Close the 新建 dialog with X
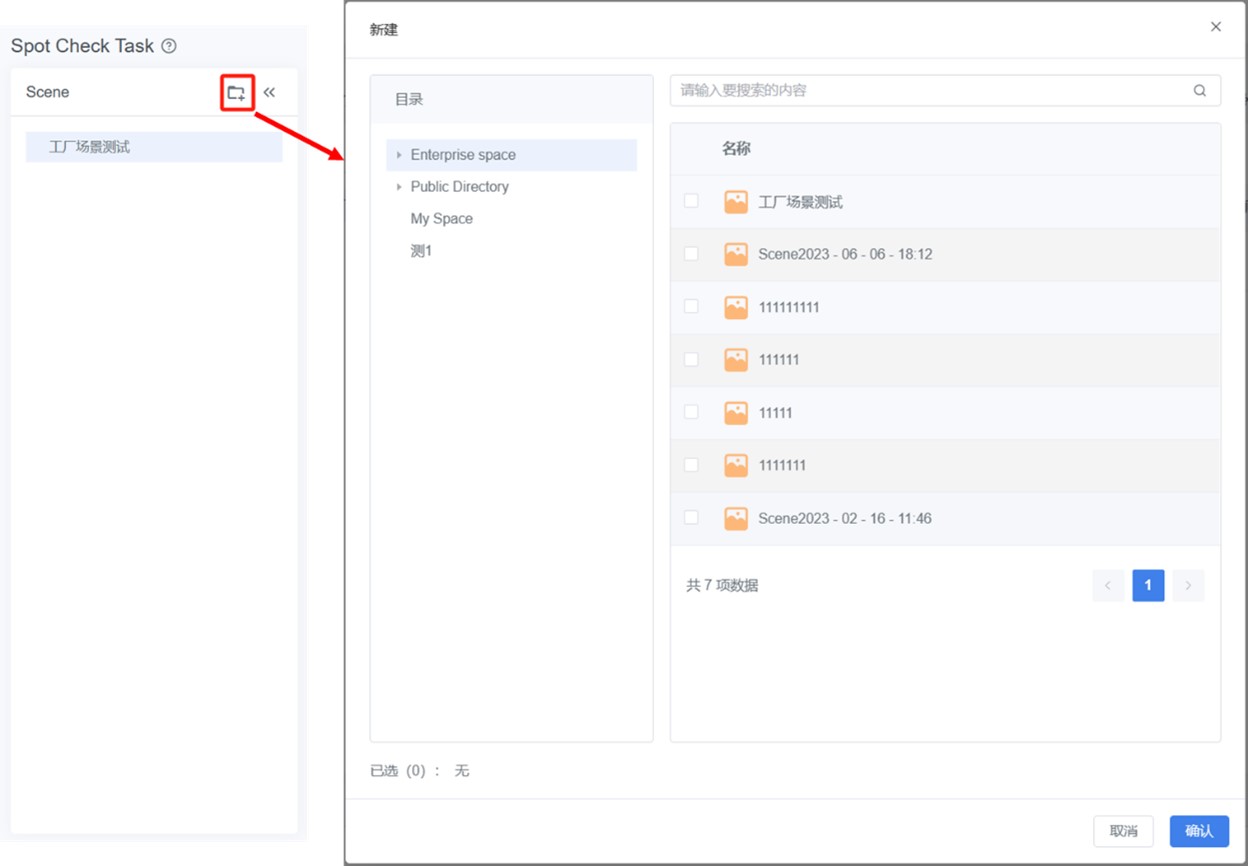Image resolution: width=1248 pixels, height=866 pixels. coord(1216,27)
